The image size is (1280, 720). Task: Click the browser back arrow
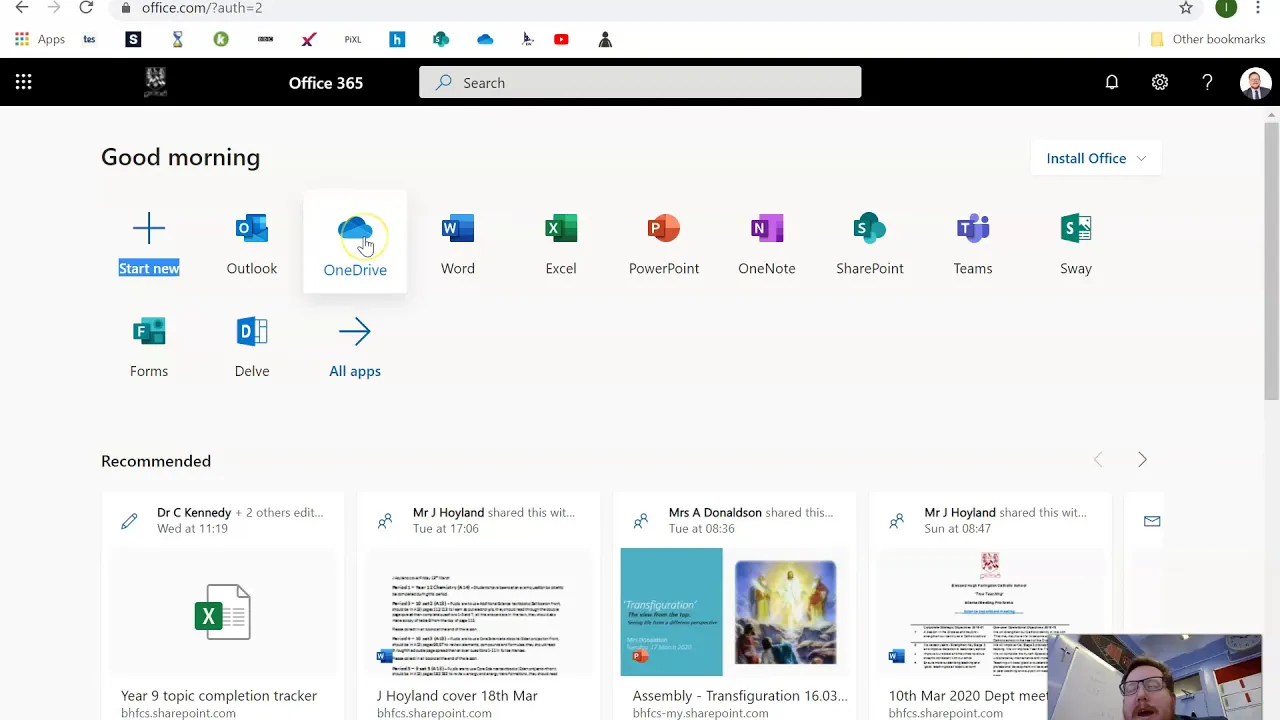[22, 8]
